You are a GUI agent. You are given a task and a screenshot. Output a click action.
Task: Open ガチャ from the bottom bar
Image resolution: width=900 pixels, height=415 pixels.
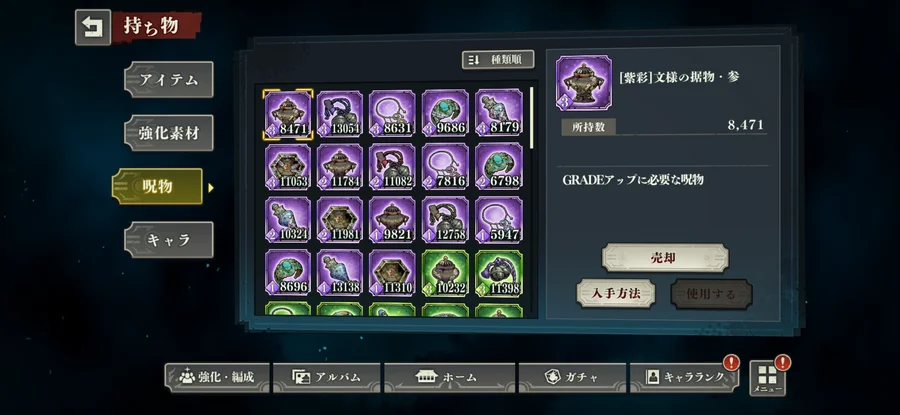572,378
